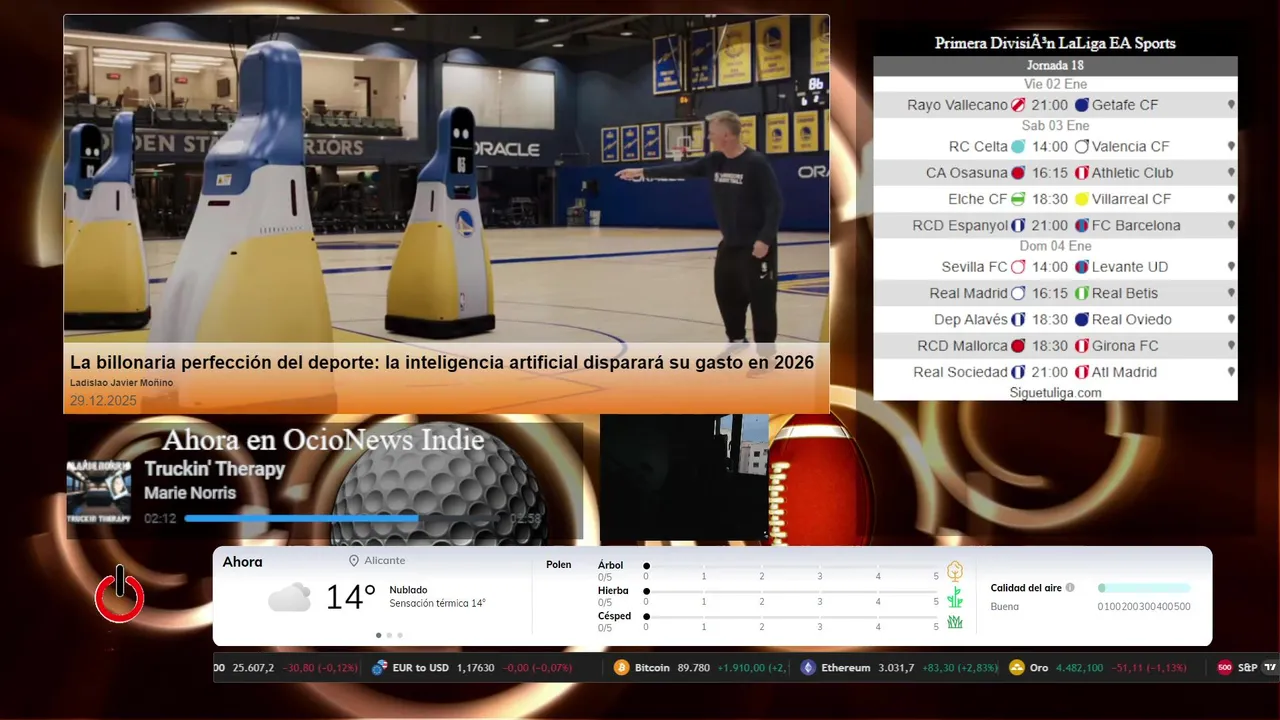Image resolution: width=1280 pixels, height=720 pixels.
Task: Click the cloudy weather icon
Action: [x=289, y=598]
